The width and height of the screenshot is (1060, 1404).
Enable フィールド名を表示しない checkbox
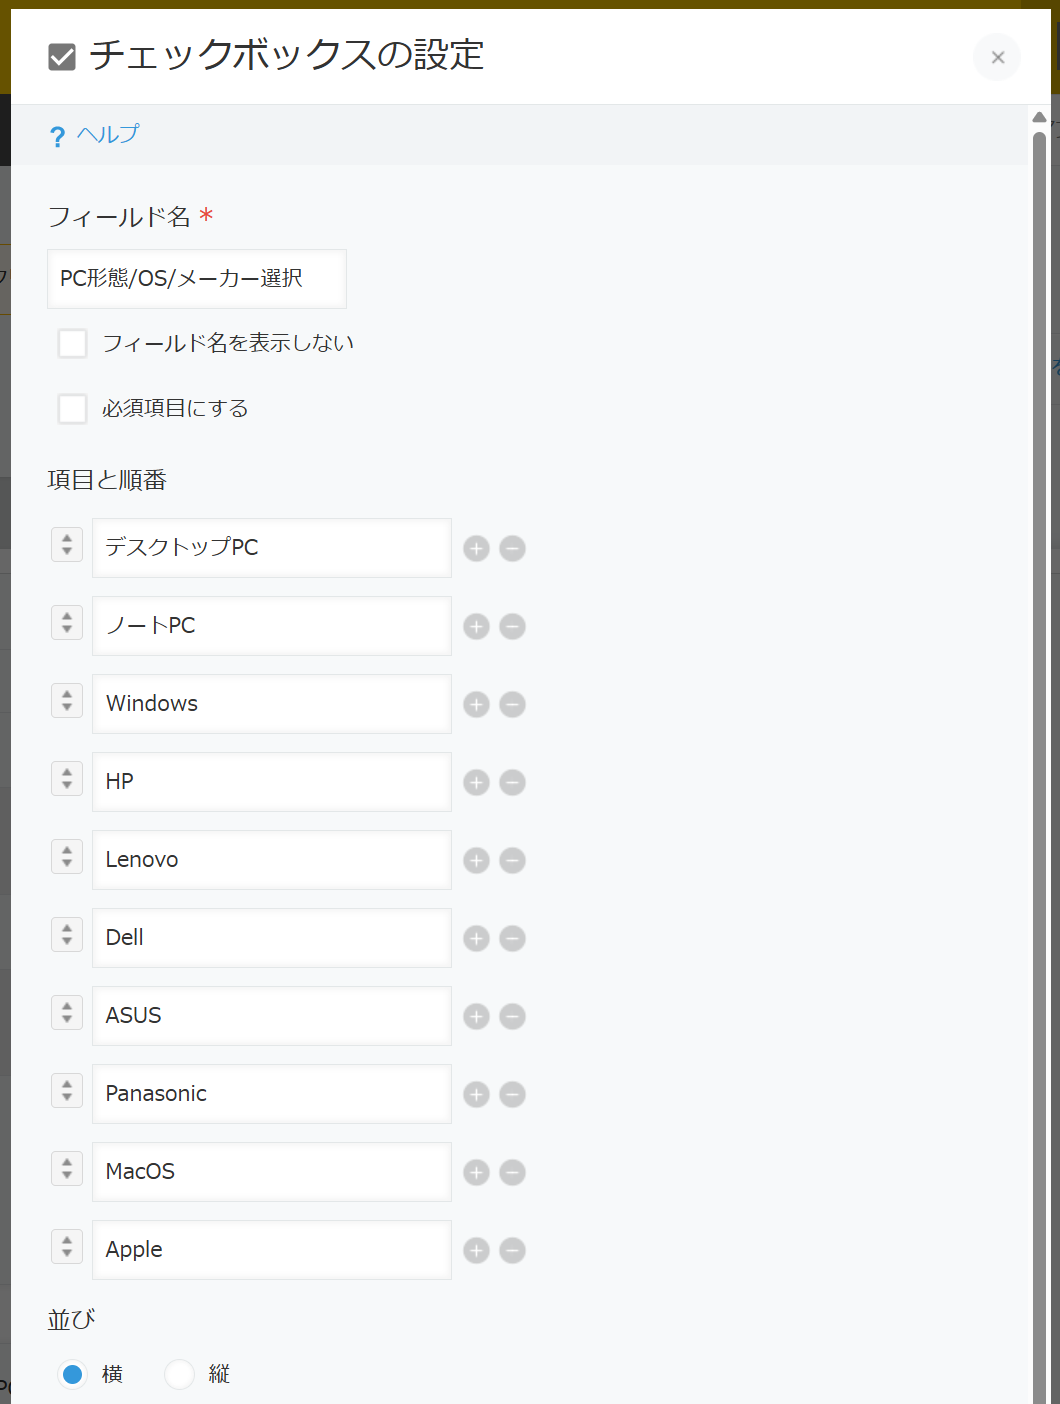72,343
